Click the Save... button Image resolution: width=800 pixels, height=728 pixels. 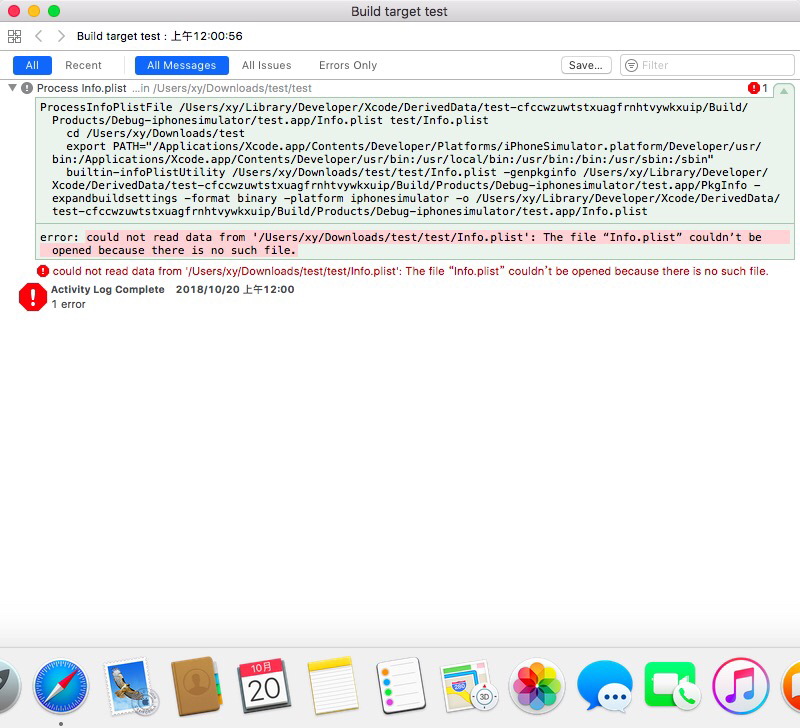coord(586,65)
